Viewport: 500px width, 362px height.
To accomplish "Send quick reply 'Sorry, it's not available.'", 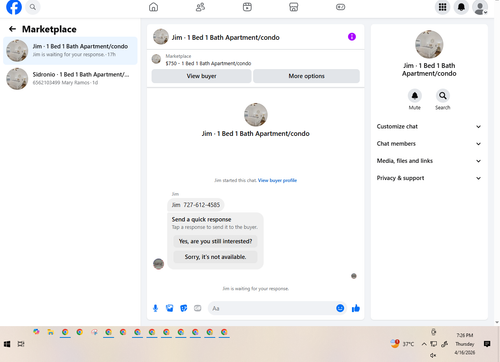I will pos(215,257).
